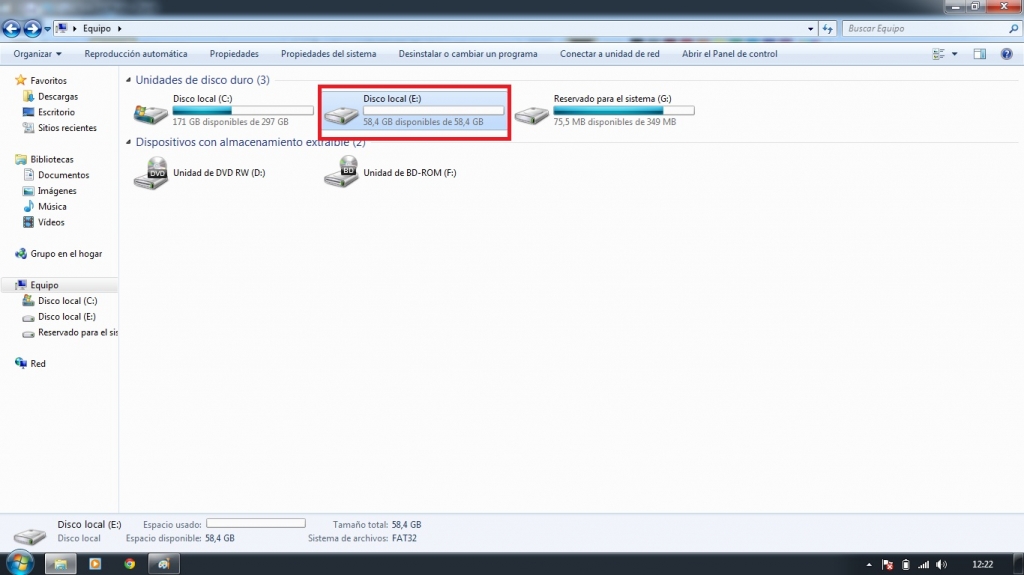1024x575 pixels.
Task: Click Propiedades del sistema in the toolbar
Action: (328, 54)
